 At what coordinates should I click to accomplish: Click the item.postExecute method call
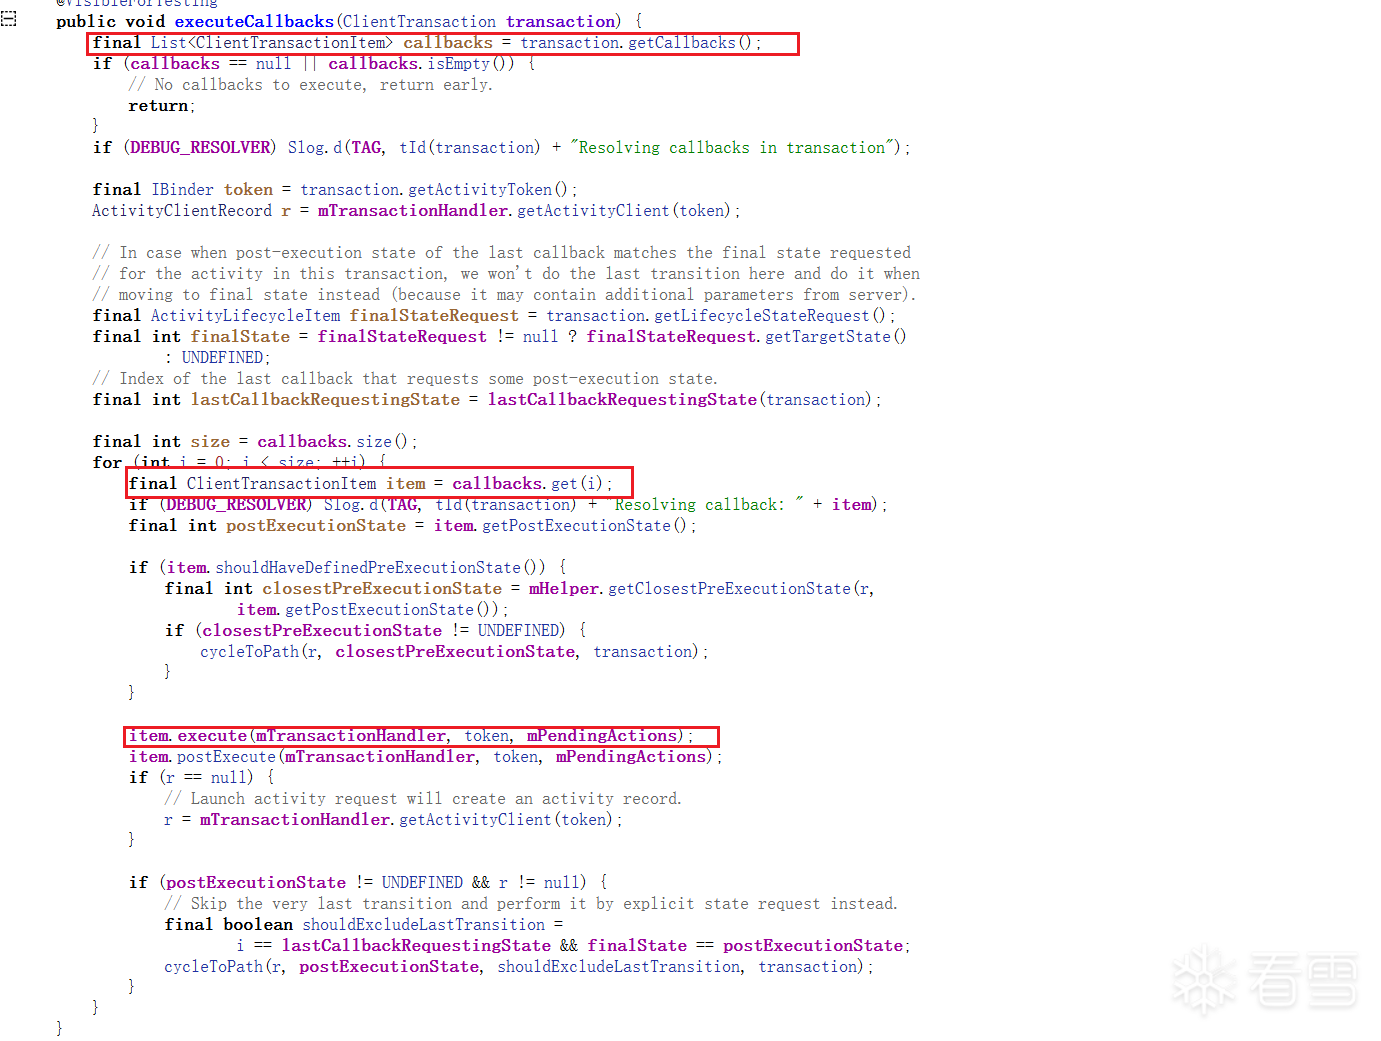225,757
